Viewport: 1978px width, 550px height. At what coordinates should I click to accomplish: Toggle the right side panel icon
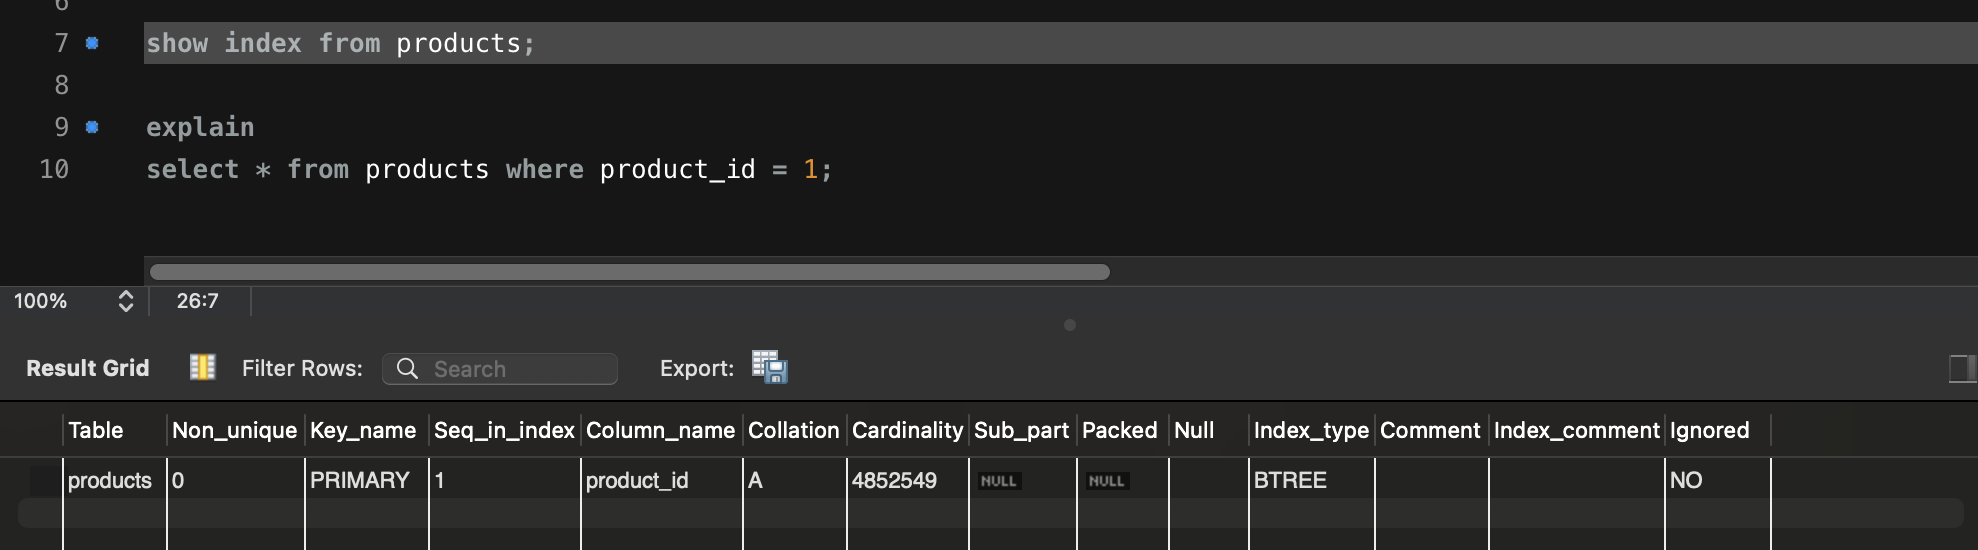pyautogui.click(x=1962, y=368)
